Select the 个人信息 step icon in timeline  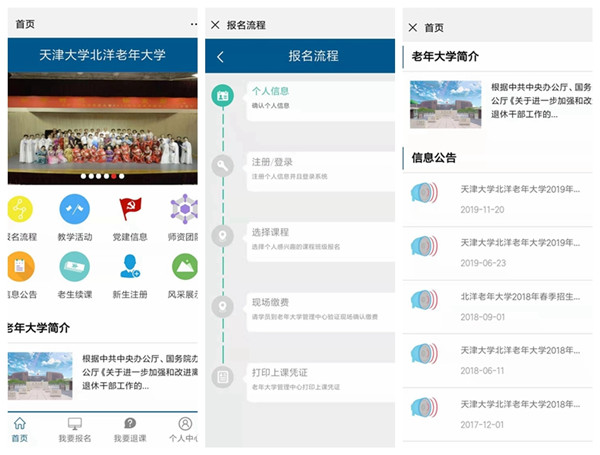tap(223, 97)
